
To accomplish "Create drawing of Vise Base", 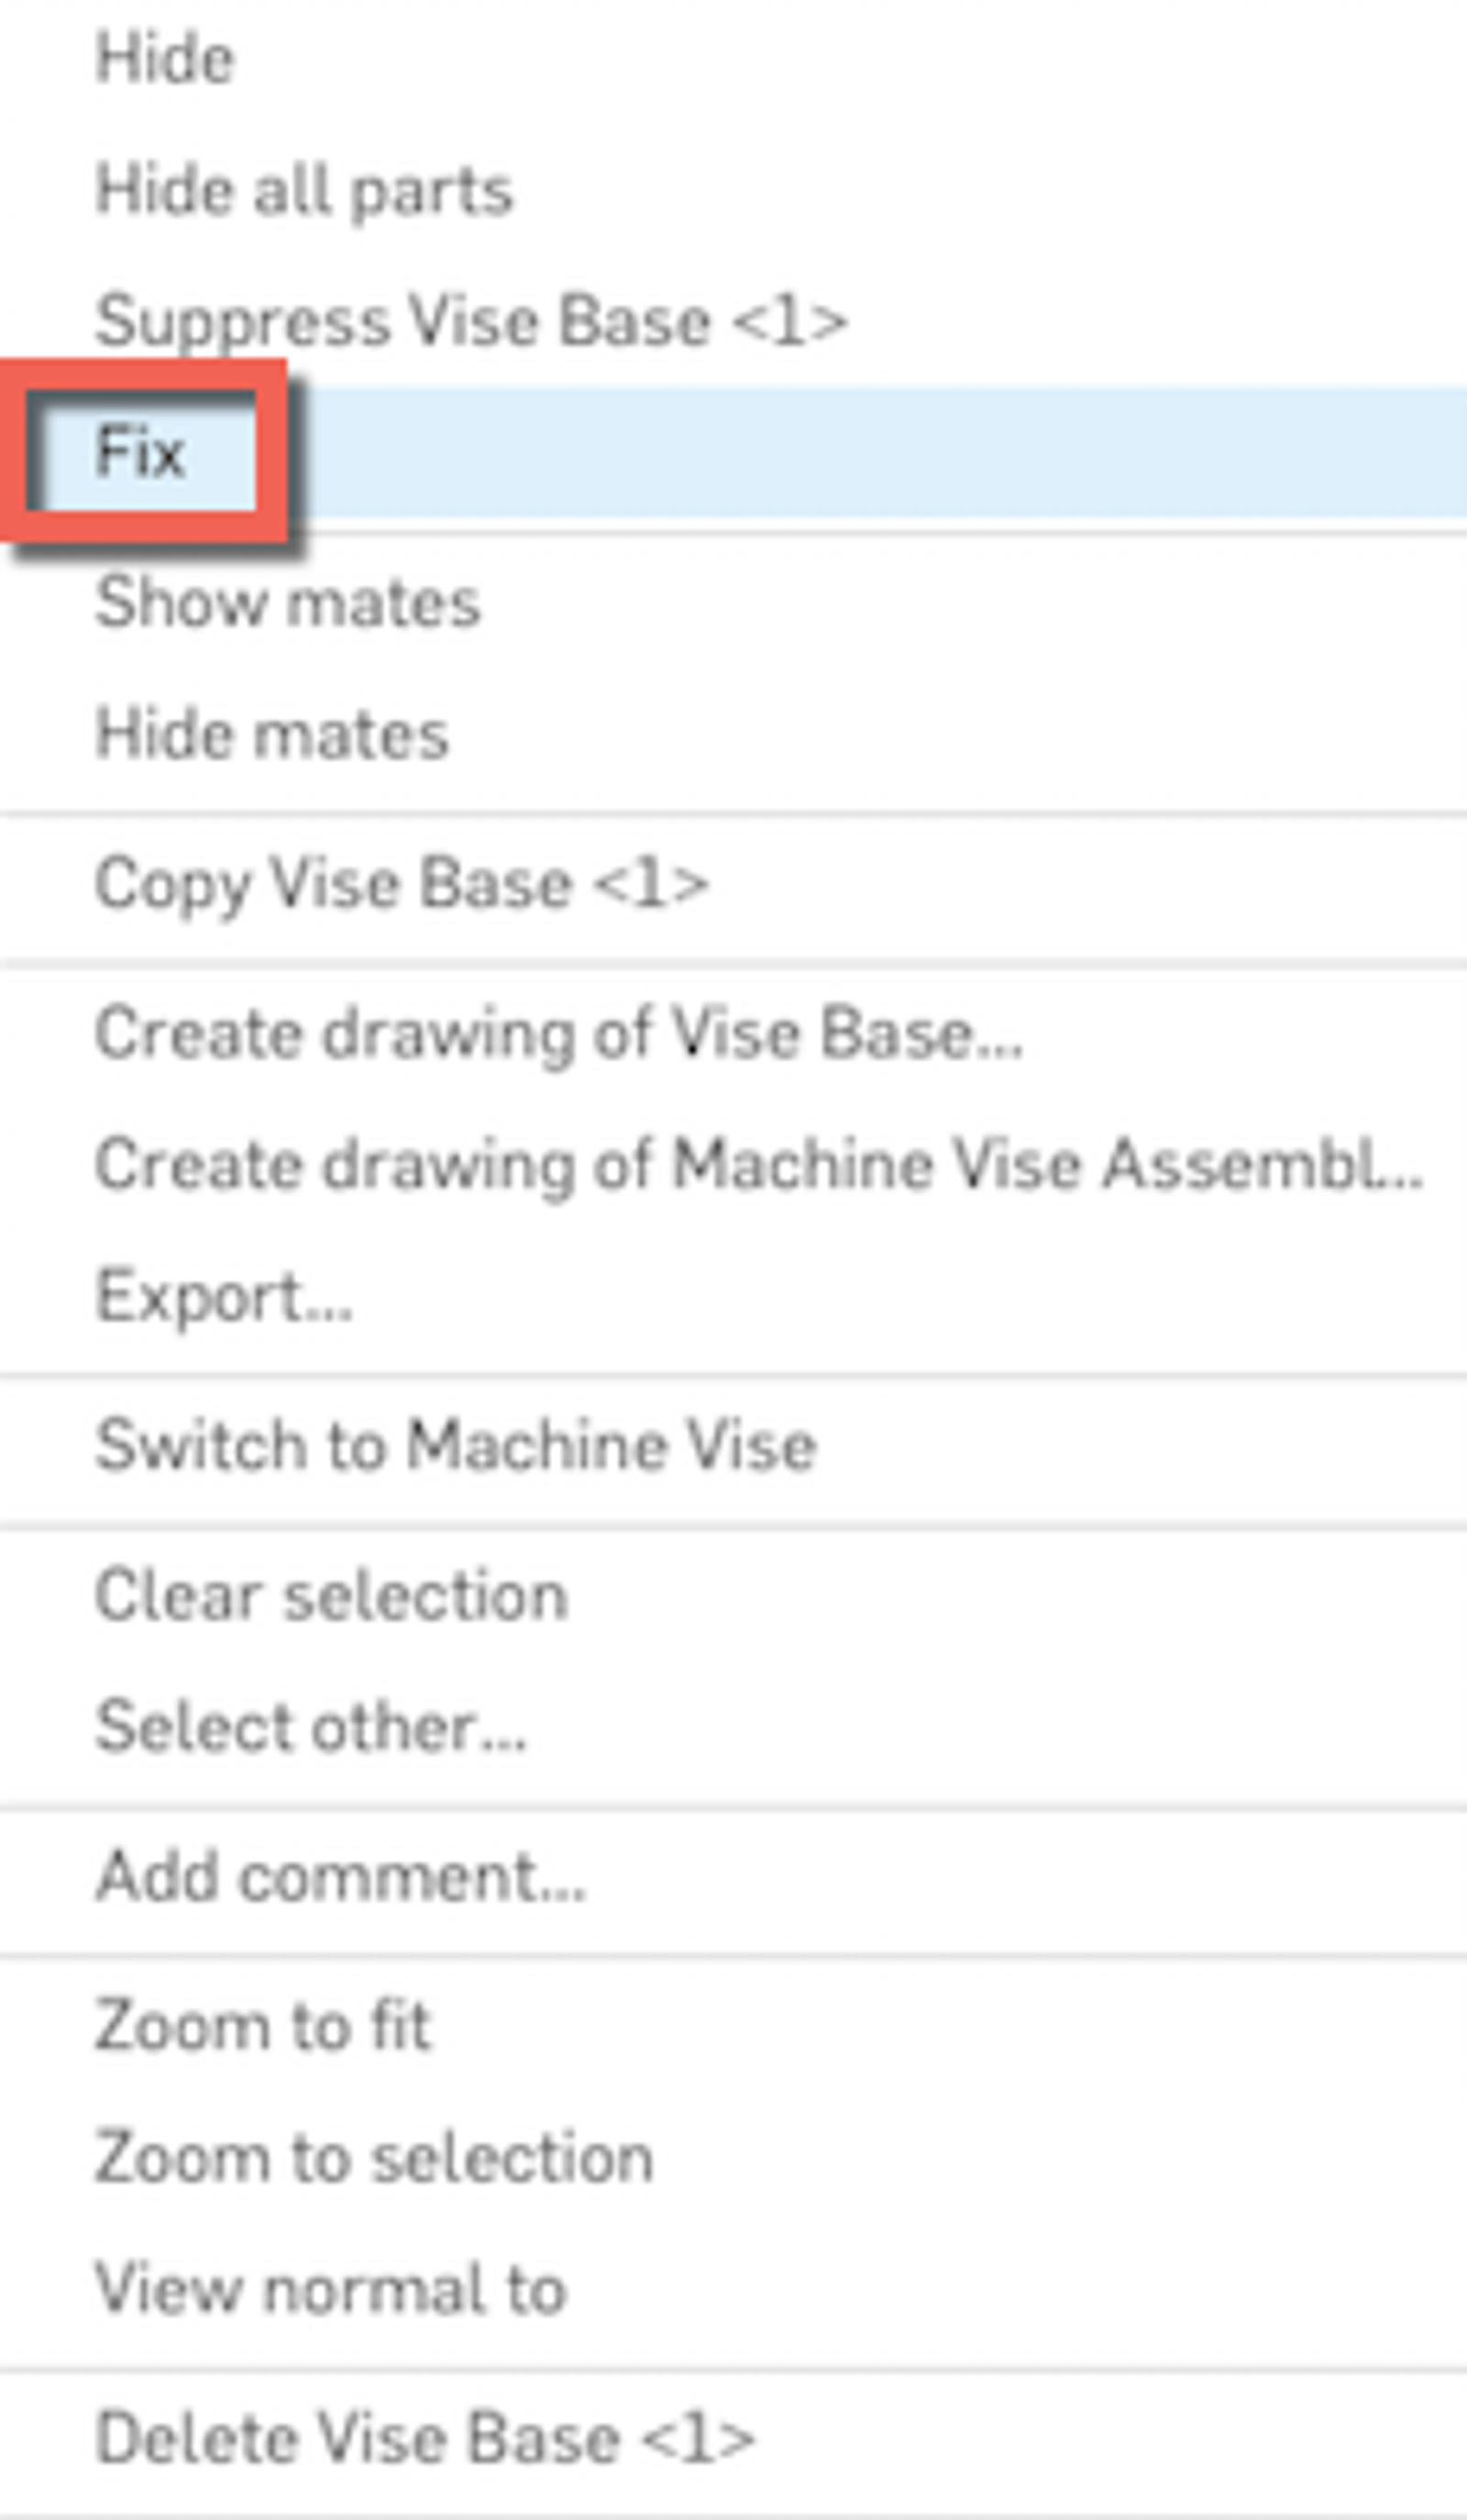I will (559, 1033).
